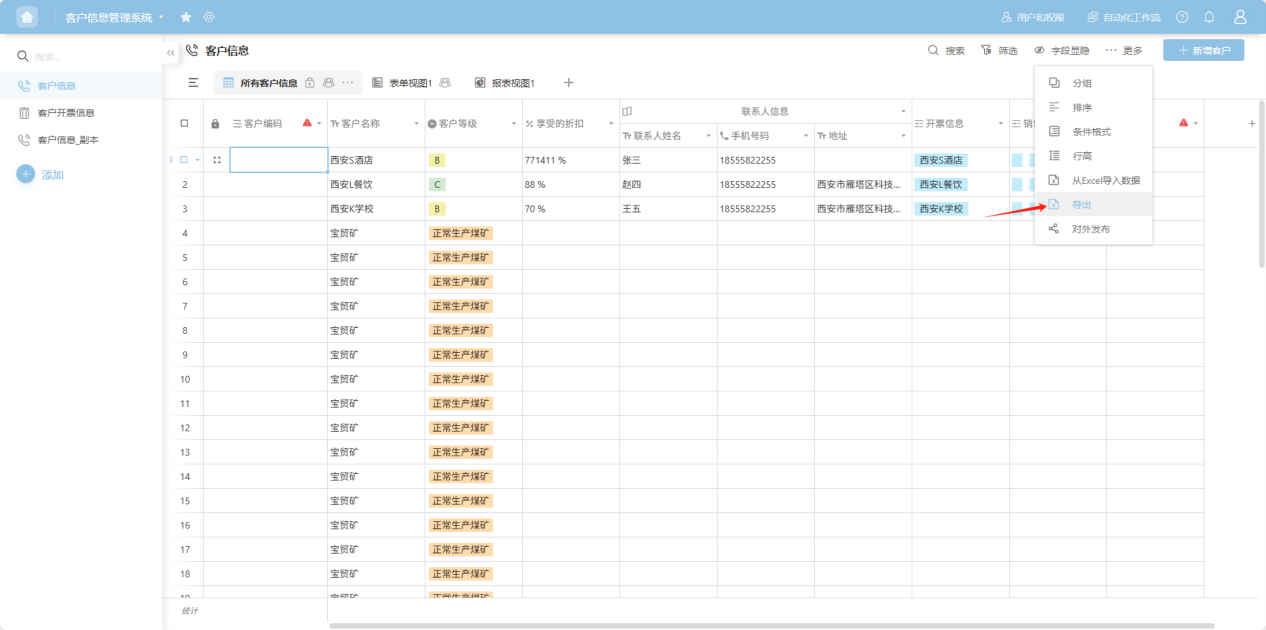Open the 客户名称 column dropdown
1266x630 pixels.
coord(416,124)
